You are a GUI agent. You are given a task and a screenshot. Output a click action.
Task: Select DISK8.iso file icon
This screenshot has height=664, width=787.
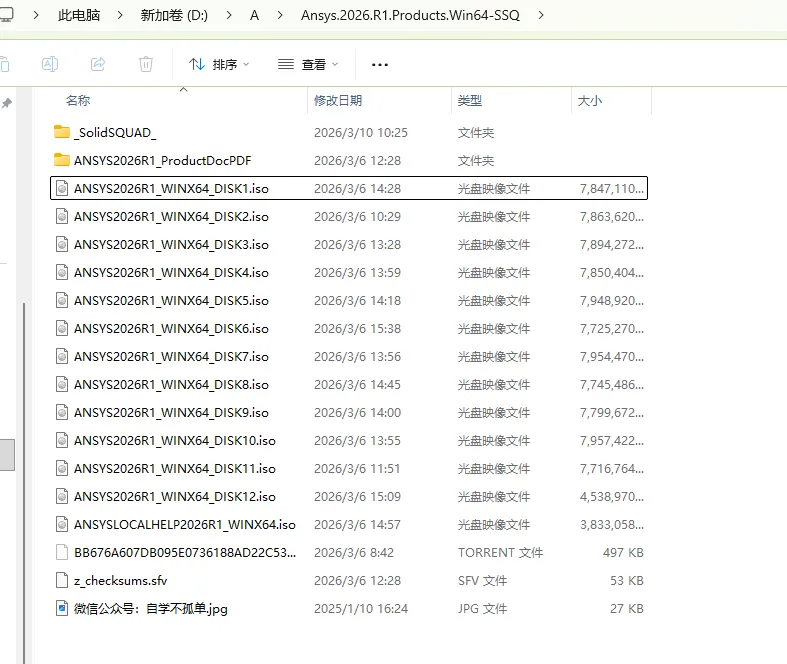click(x=62, y=384)
